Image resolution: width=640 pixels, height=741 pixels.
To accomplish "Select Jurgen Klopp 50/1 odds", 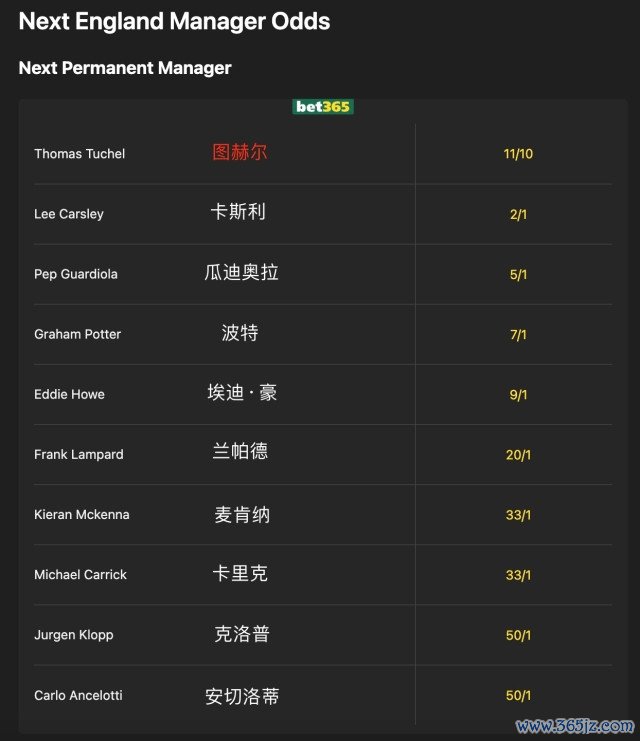I will 518,635.
